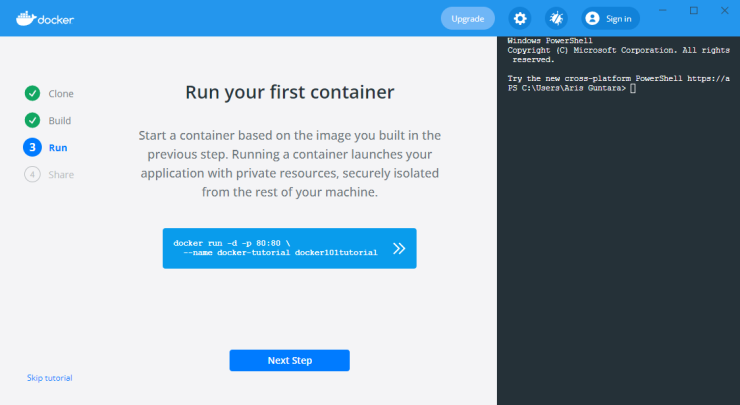Click the Upgrade button

pos(468,18)
